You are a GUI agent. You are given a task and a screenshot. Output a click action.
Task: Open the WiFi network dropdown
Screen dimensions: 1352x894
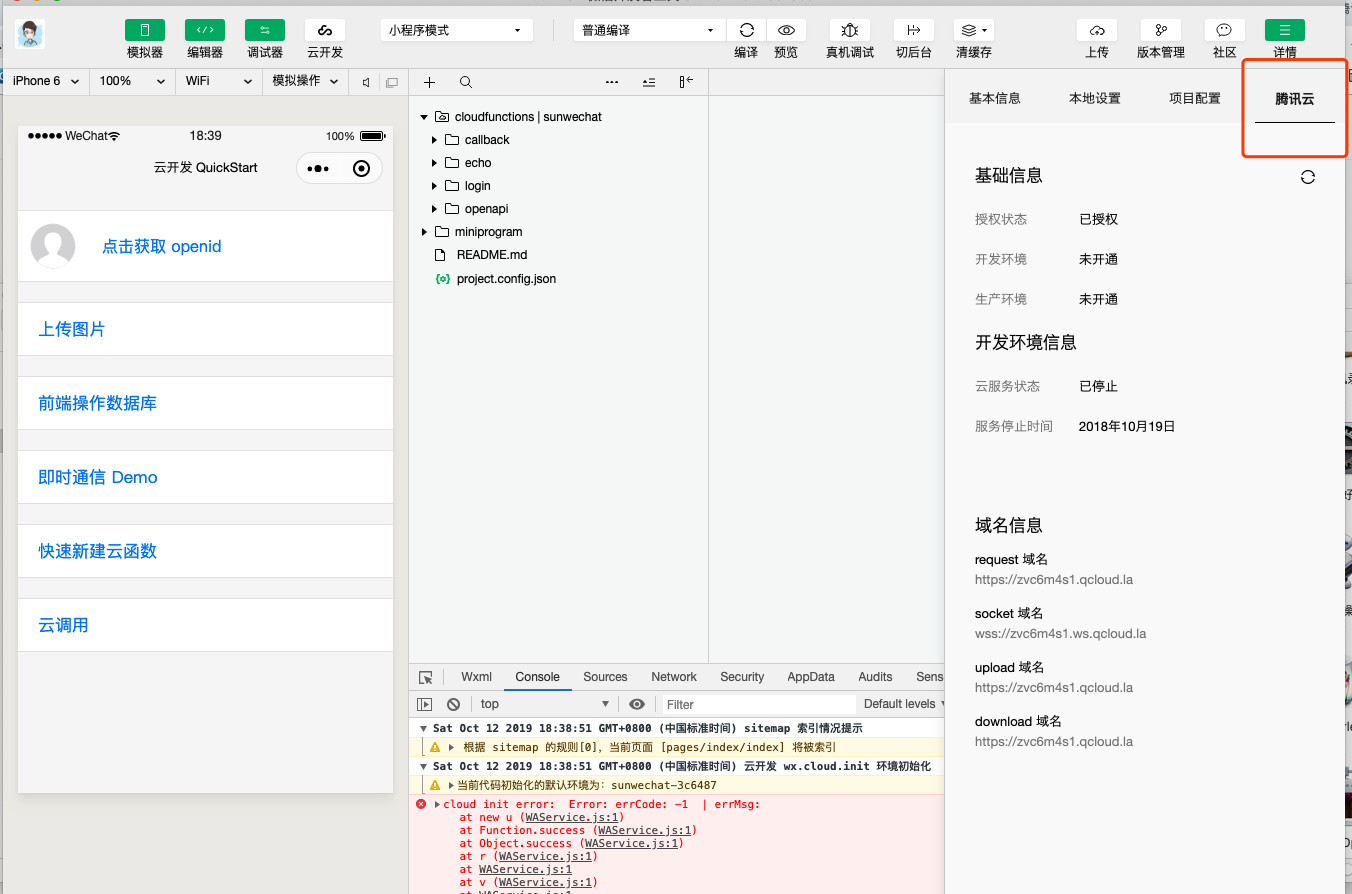219,81
